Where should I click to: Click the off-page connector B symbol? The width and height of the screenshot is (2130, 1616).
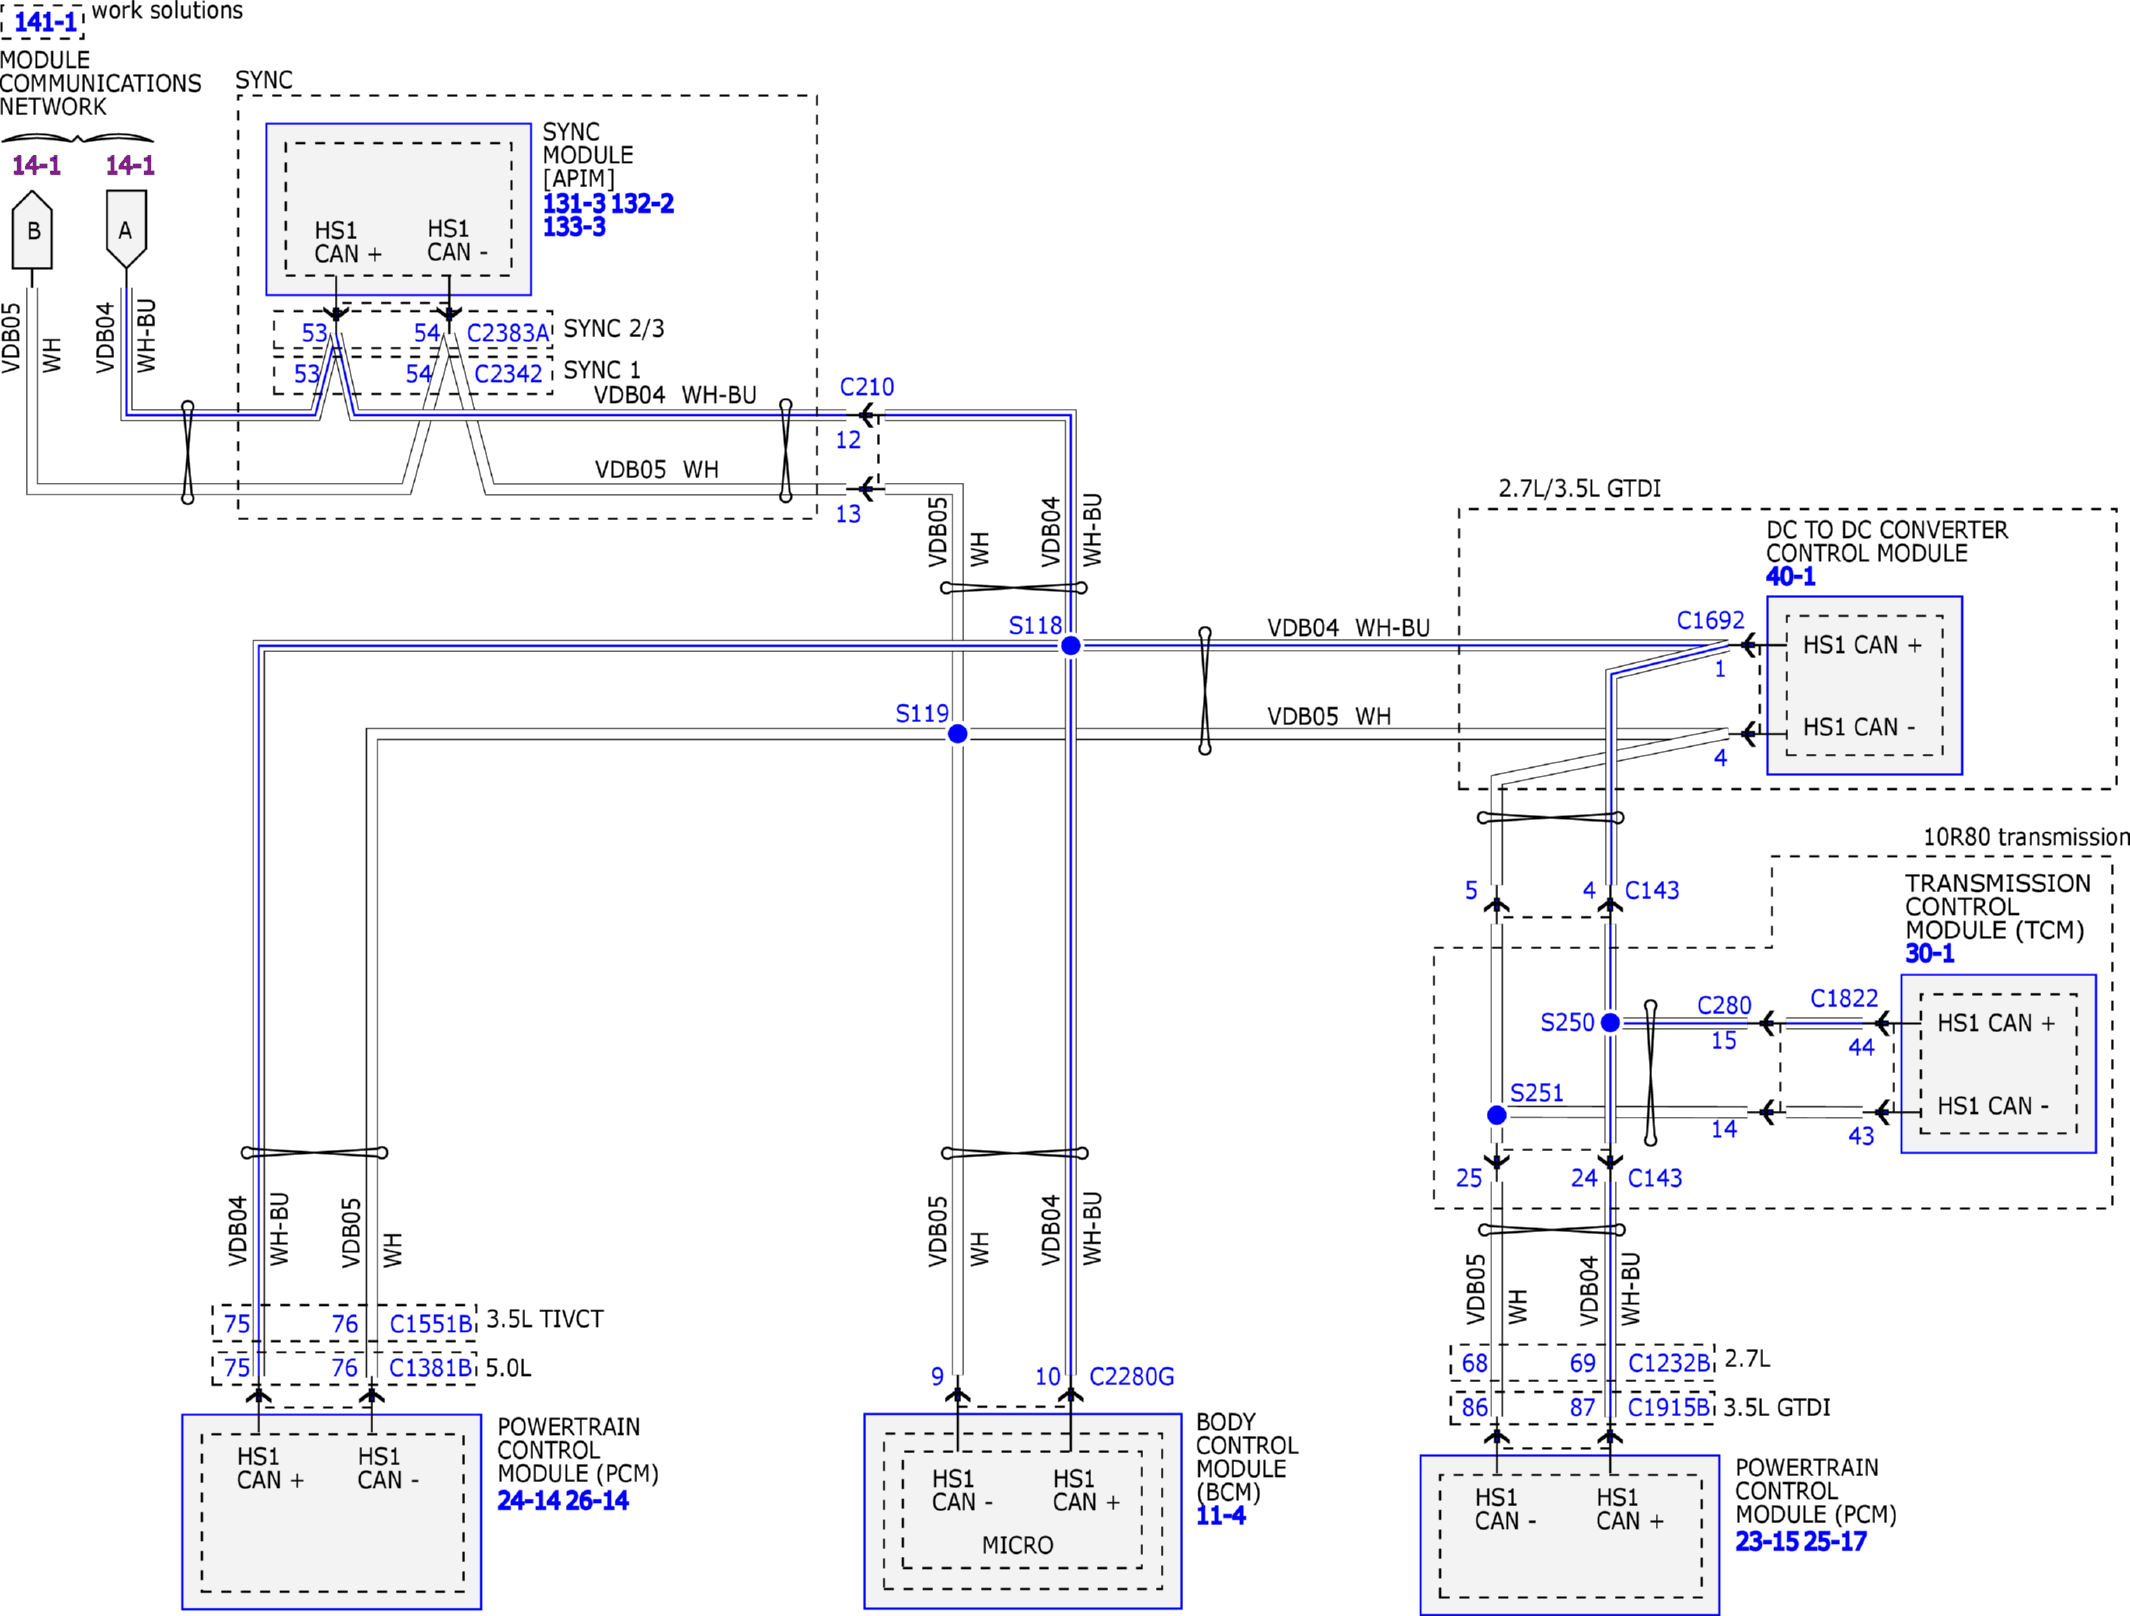click(32, 231)
